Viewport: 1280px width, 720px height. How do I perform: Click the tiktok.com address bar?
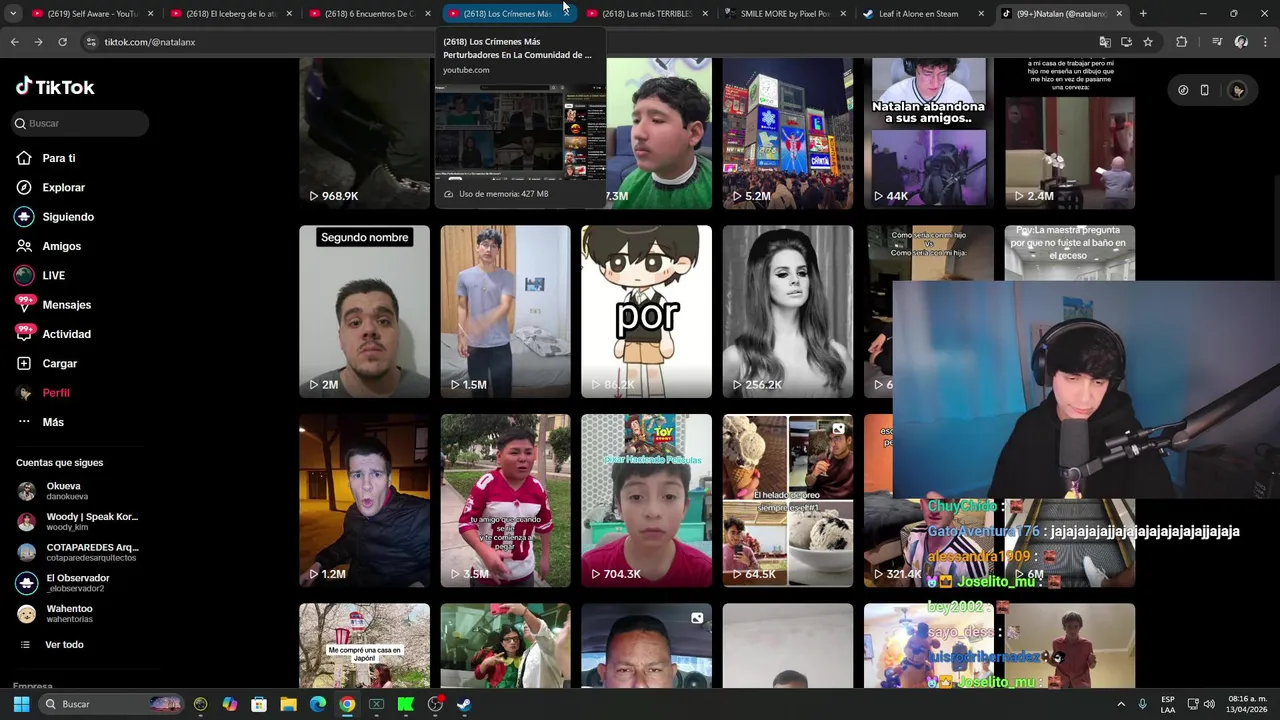[x=590, y=42]
